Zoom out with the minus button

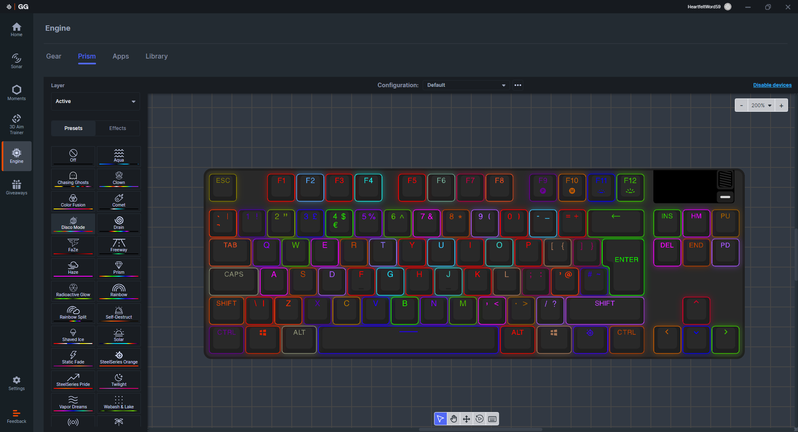pos(742,105)
